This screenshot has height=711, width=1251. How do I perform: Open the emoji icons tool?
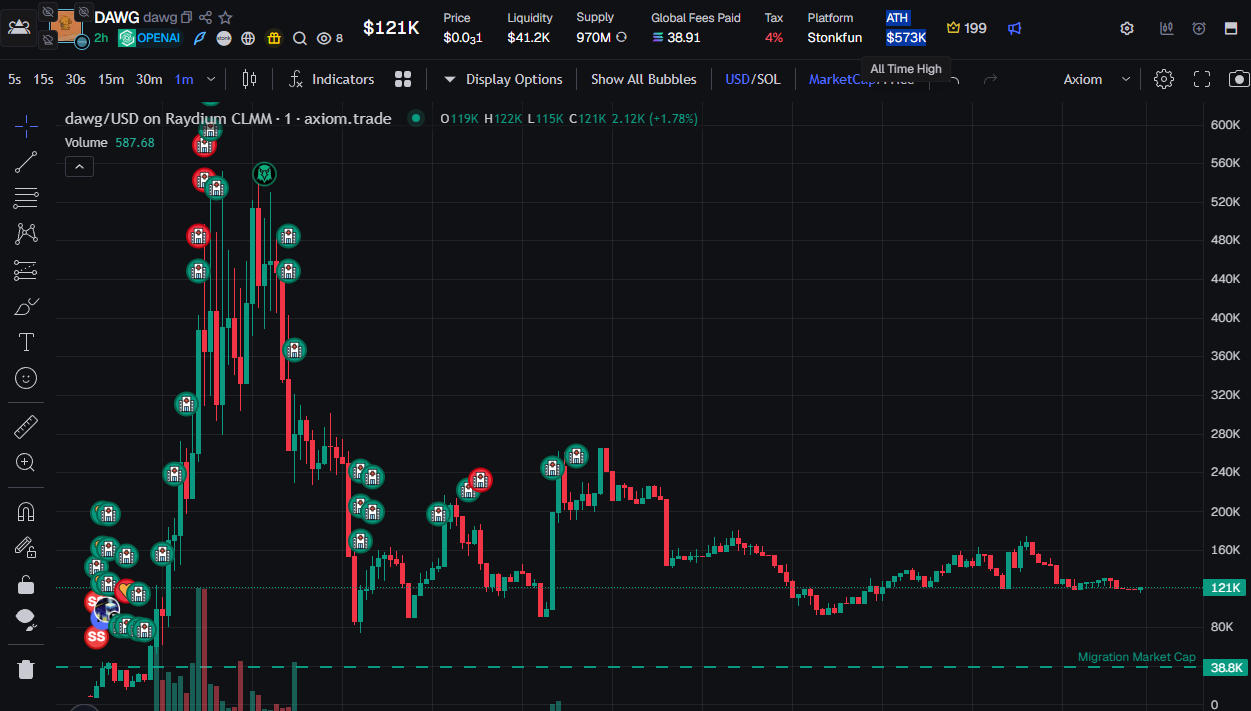(x=27, y=378)
